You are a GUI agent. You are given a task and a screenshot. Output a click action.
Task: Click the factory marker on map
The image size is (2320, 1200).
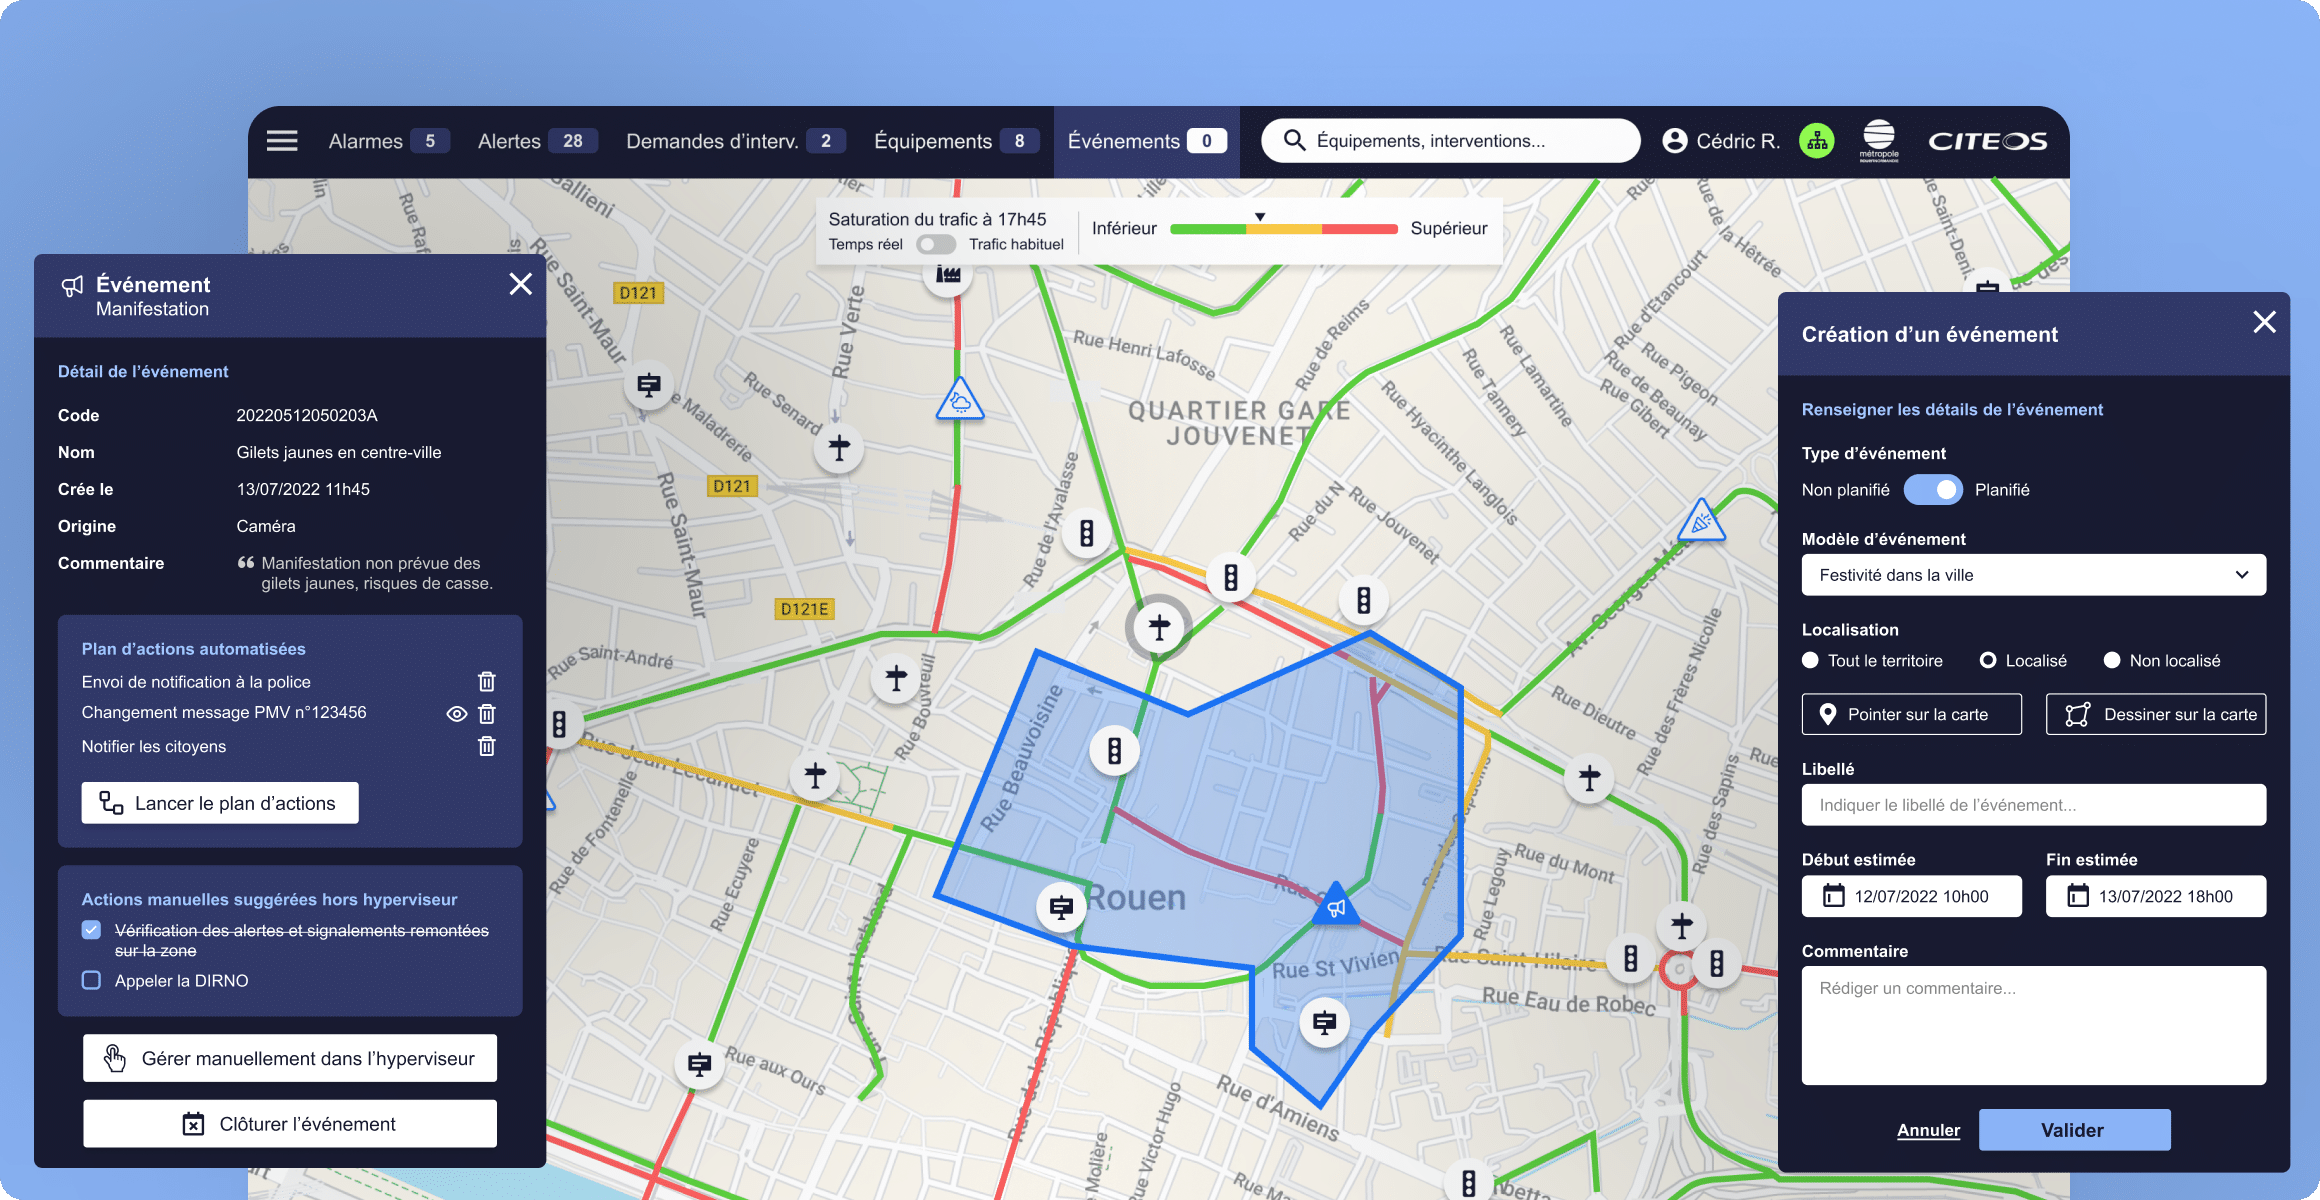[947, 274]
